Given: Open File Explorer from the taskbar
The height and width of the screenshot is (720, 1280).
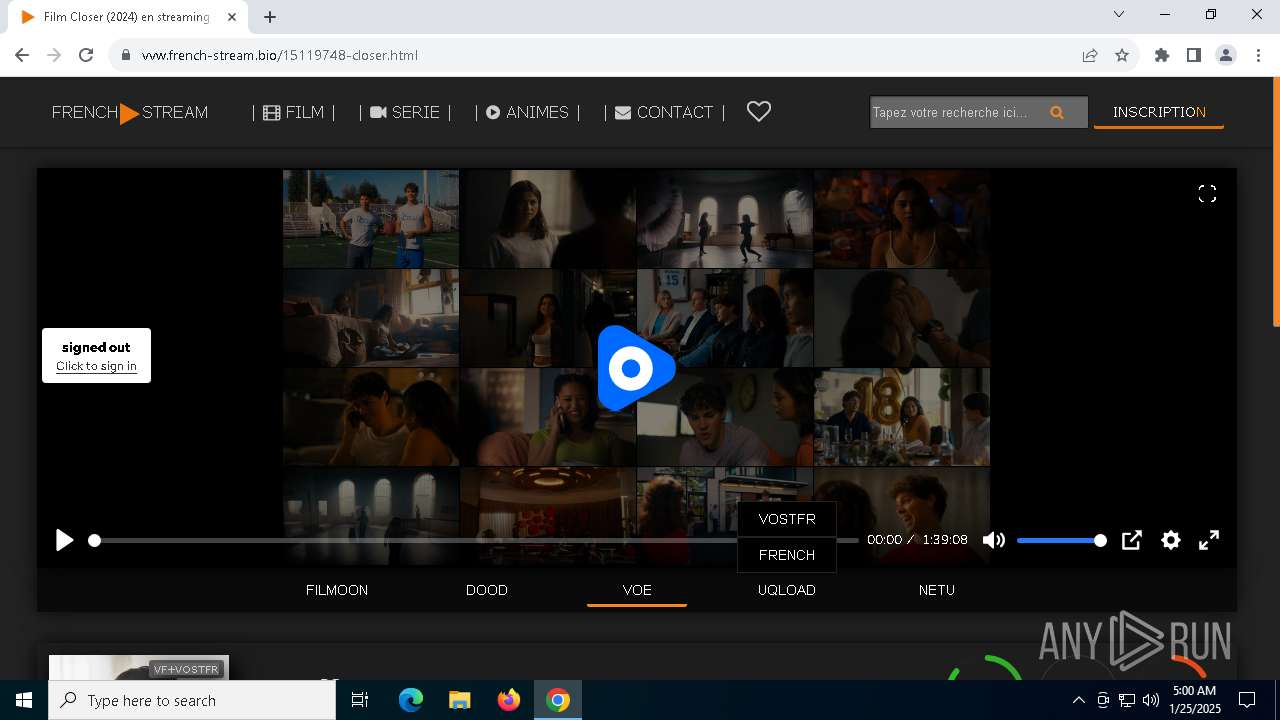Looking at the screenshot, I should 460,700.
